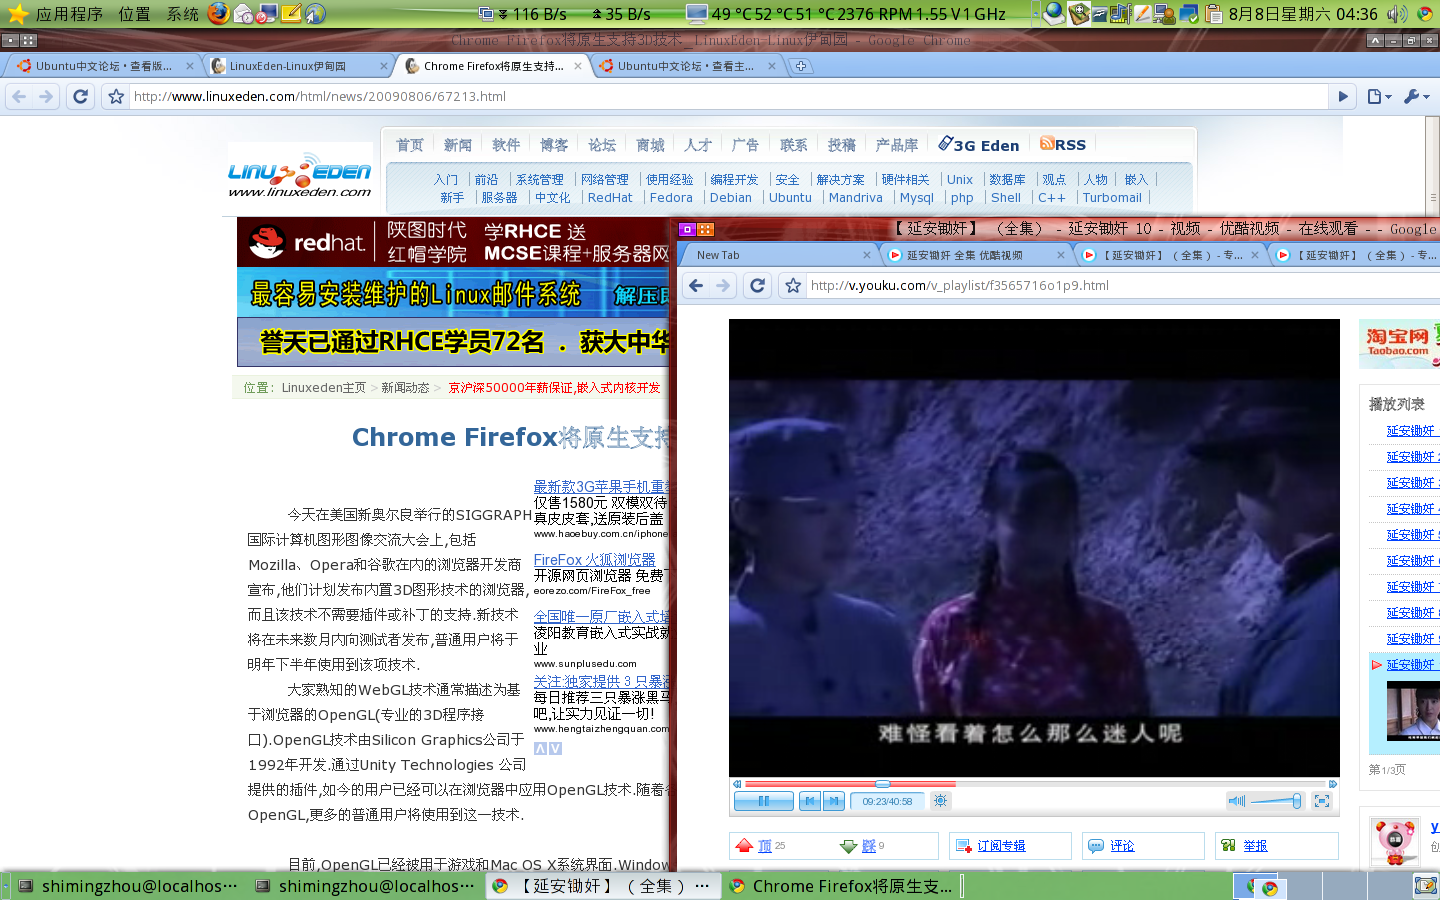Click 订阅专辑 subscribe album link
The image size is (1440, 900).
(1001, 846)
